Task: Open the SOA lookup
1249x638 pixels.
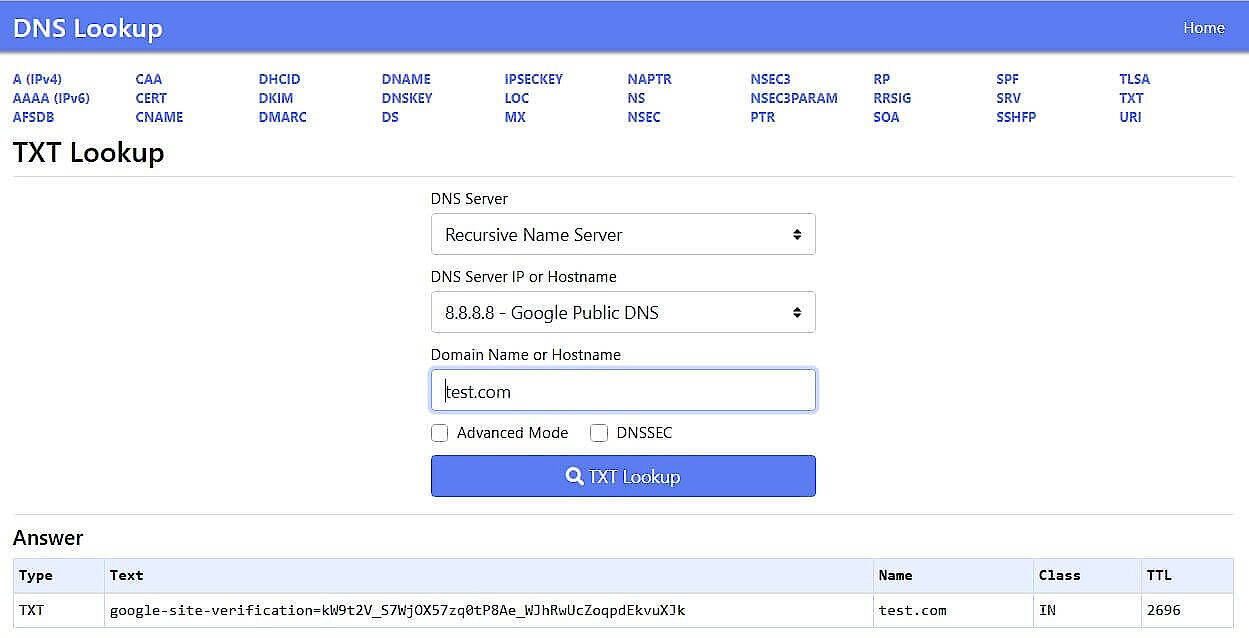Action: pyautogui.click(x=886, y=117)
